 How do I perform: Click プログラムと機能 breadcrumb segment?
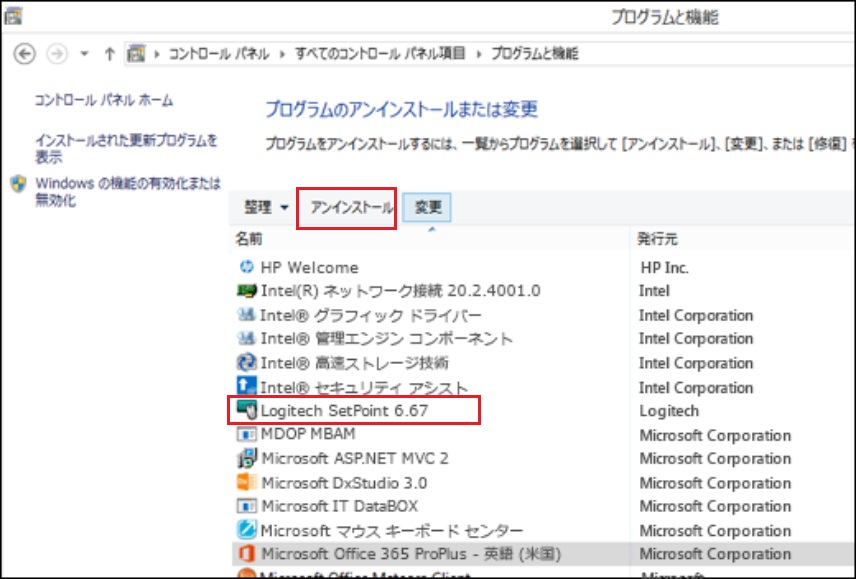point(534,53)
